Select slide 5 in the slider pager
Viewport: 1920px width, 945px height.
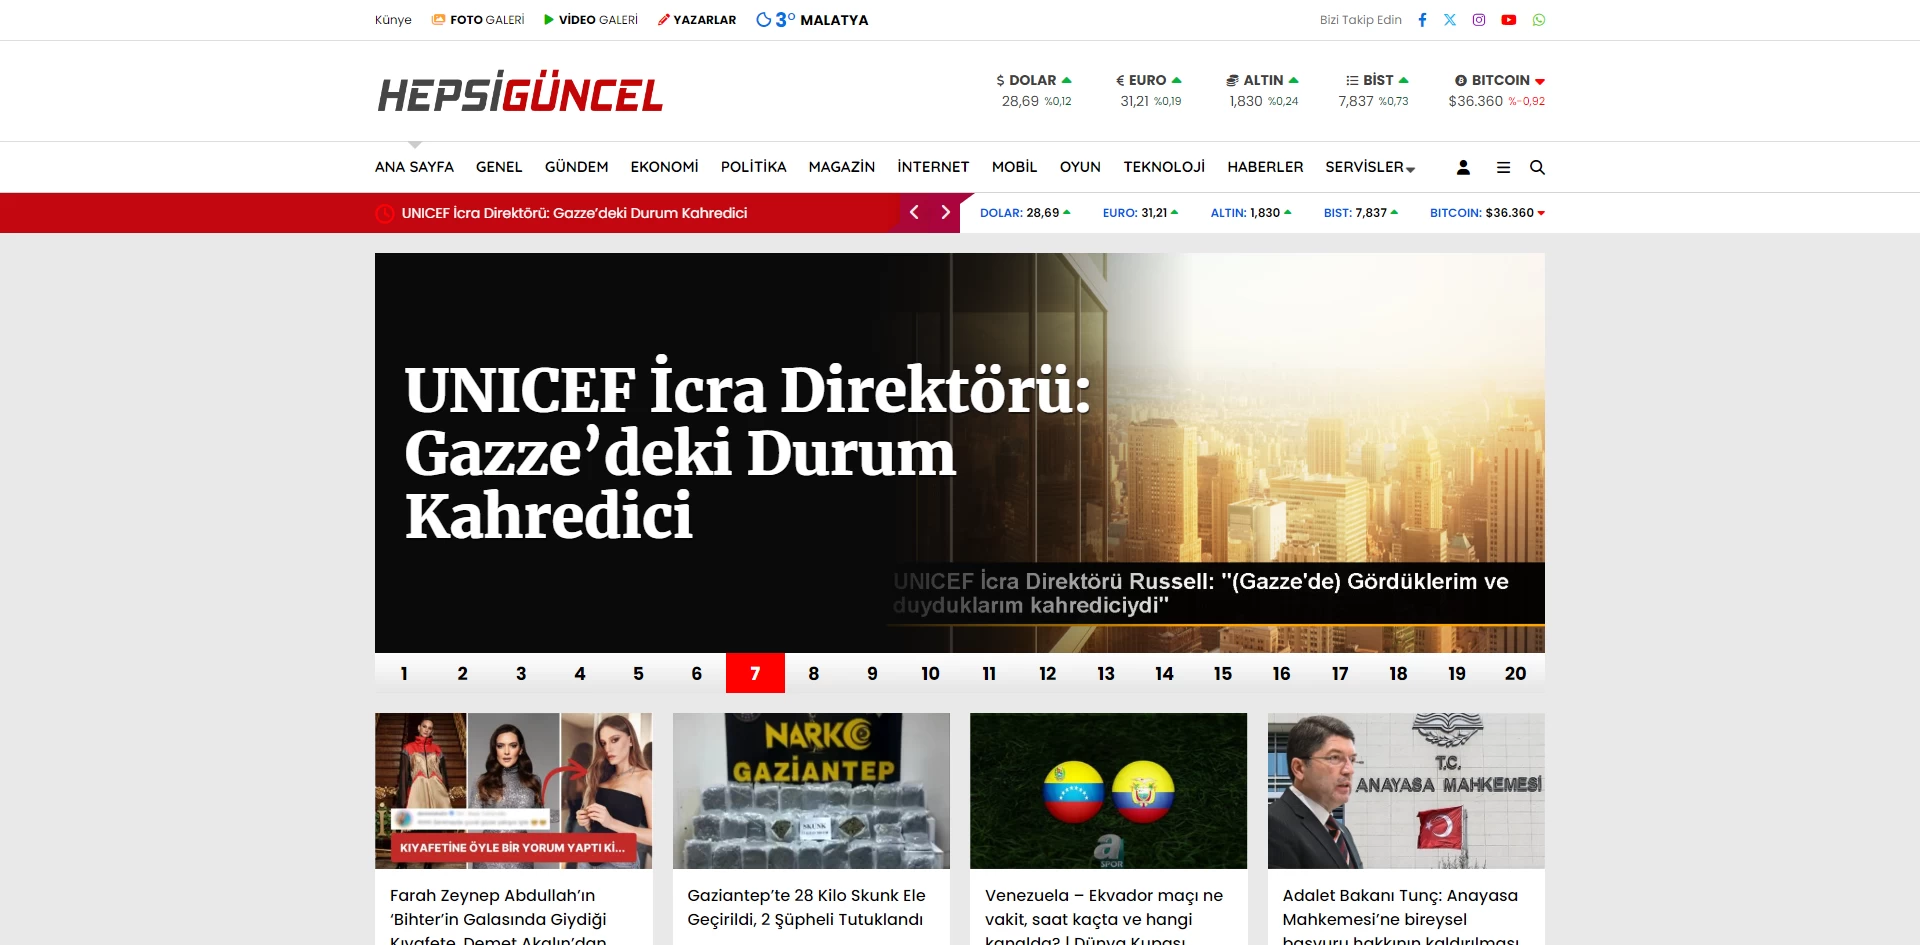[638, 673]
